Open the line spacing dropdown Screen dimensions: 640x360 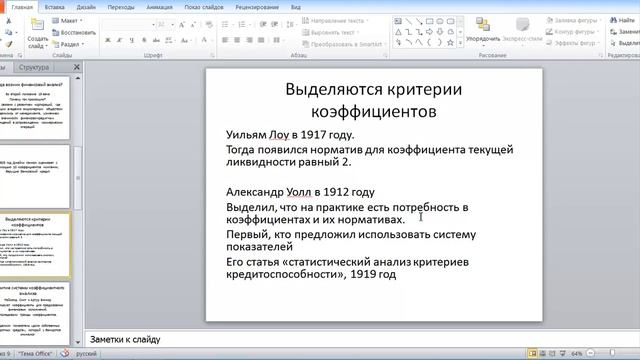(x=291, y=25)
